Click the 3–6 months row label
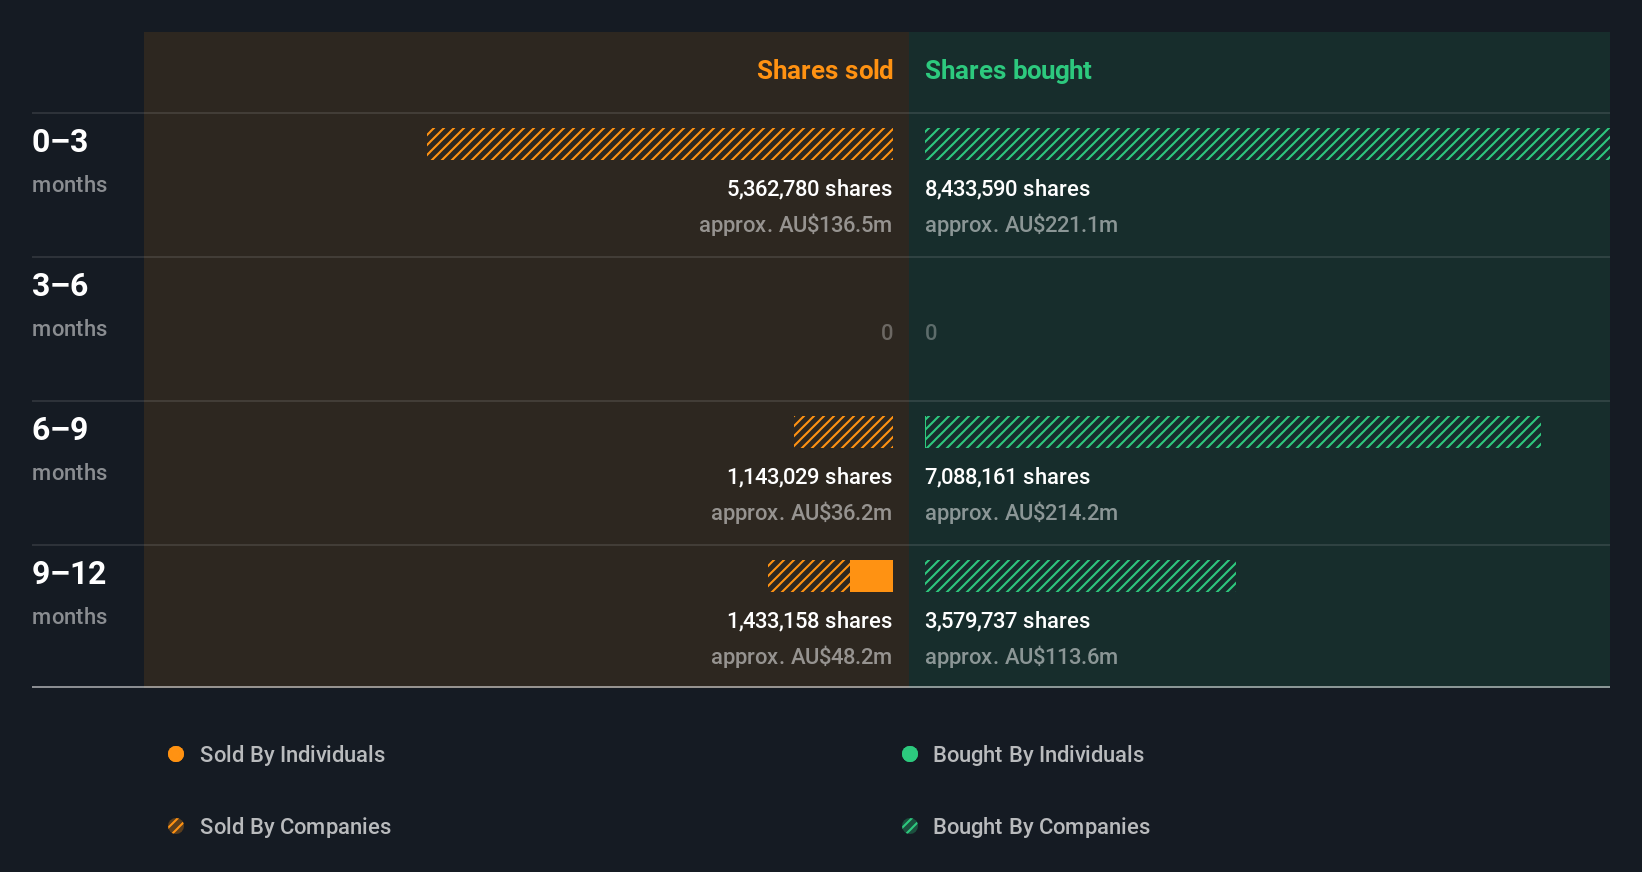Viewport: 1642px width, 872px height. point(69,304)
